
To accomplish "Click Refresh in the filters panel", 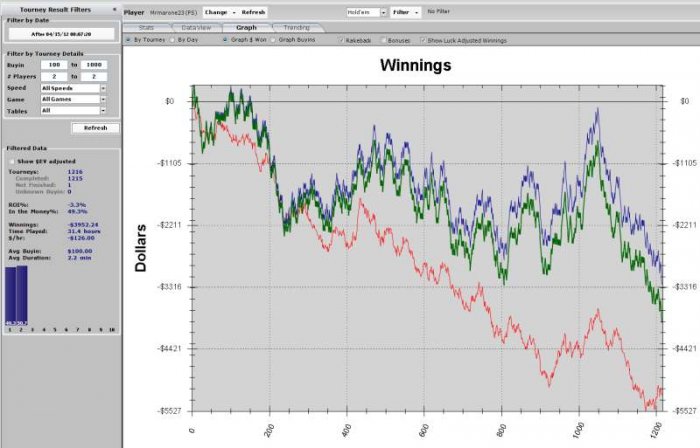I will [96, 128].
